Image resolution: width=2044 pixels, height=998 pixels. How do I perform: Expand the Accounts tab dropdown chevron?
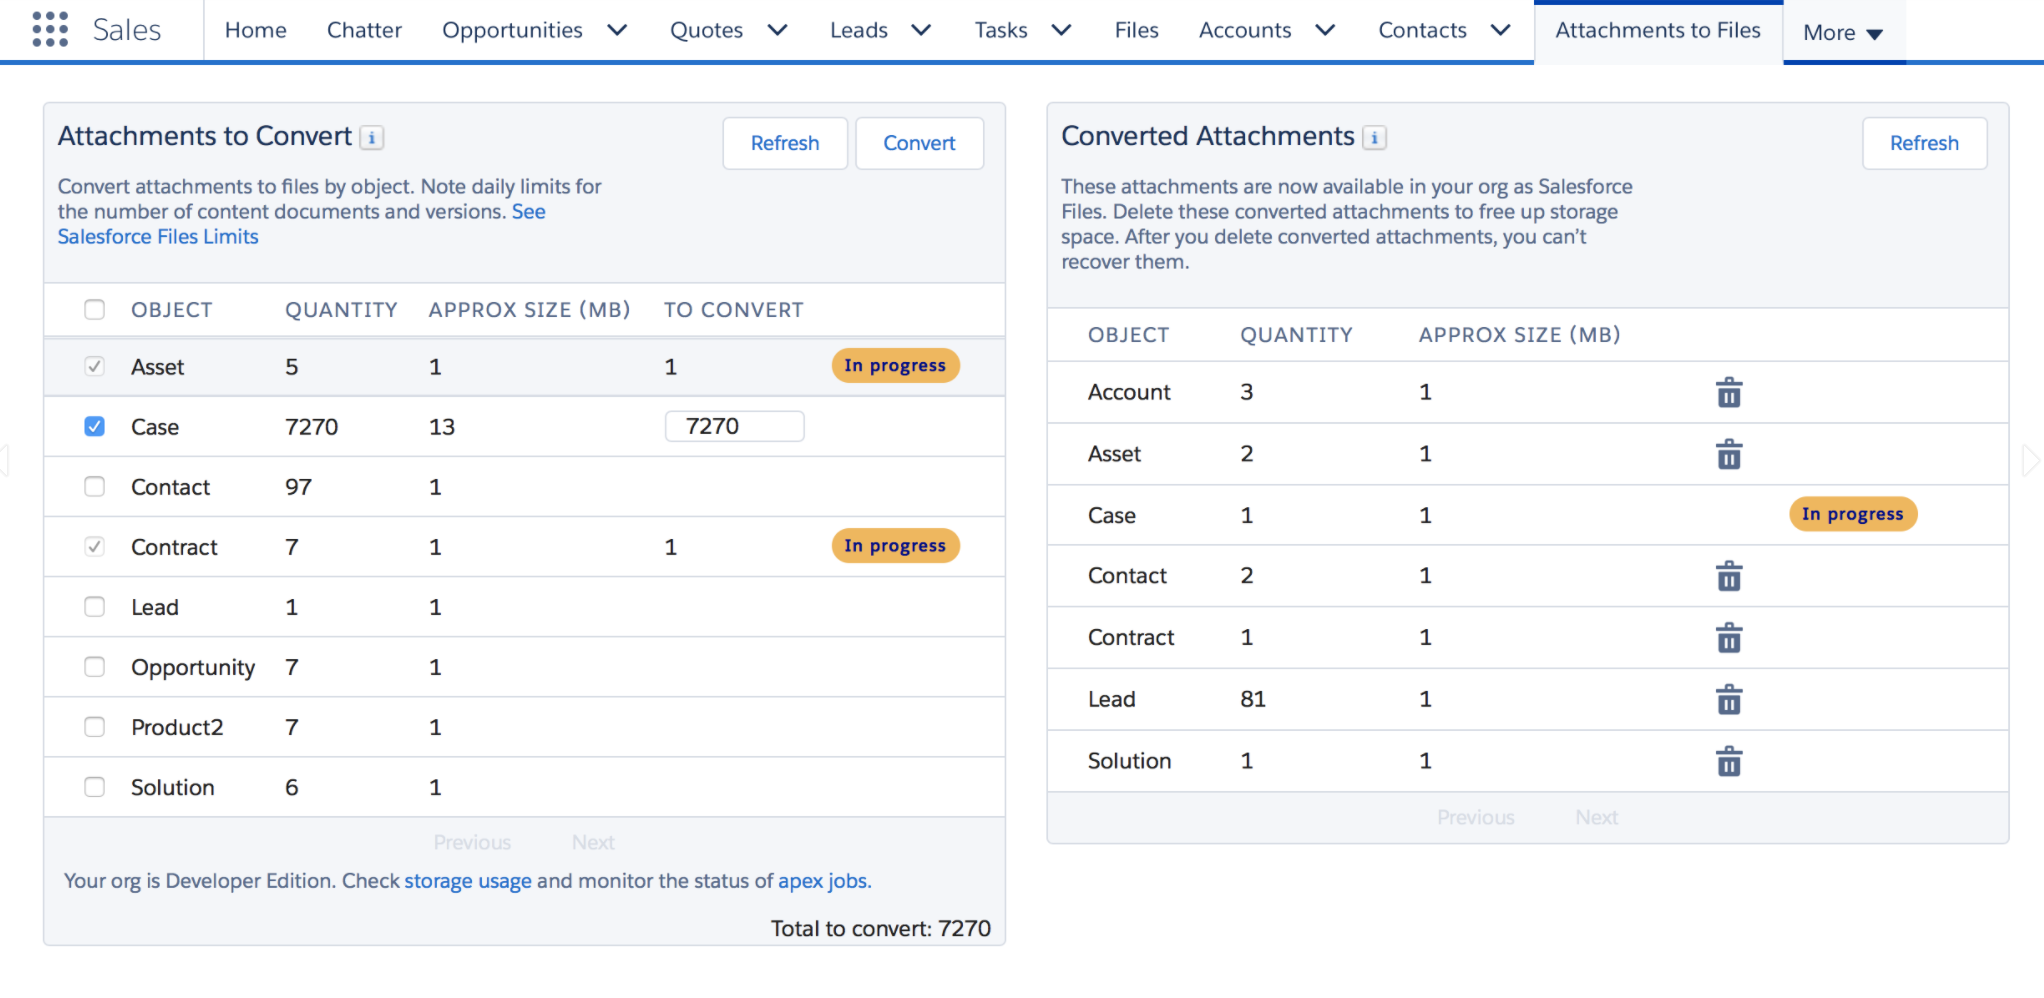tap(1325, 31)
